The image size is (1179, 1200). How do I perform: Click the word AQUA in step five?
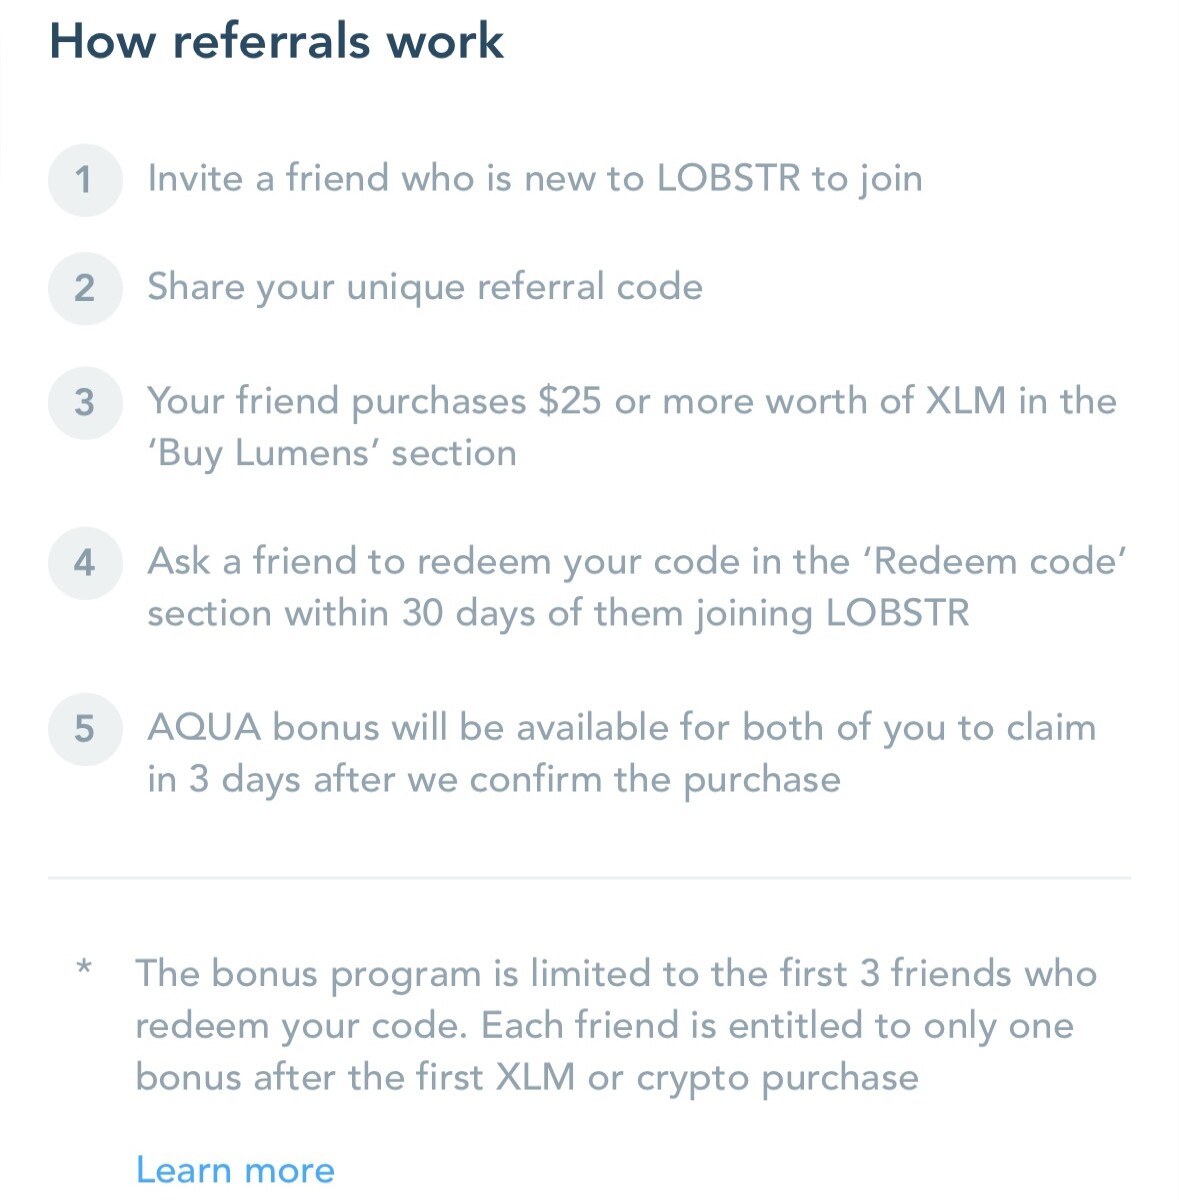(x=204, y=727)
